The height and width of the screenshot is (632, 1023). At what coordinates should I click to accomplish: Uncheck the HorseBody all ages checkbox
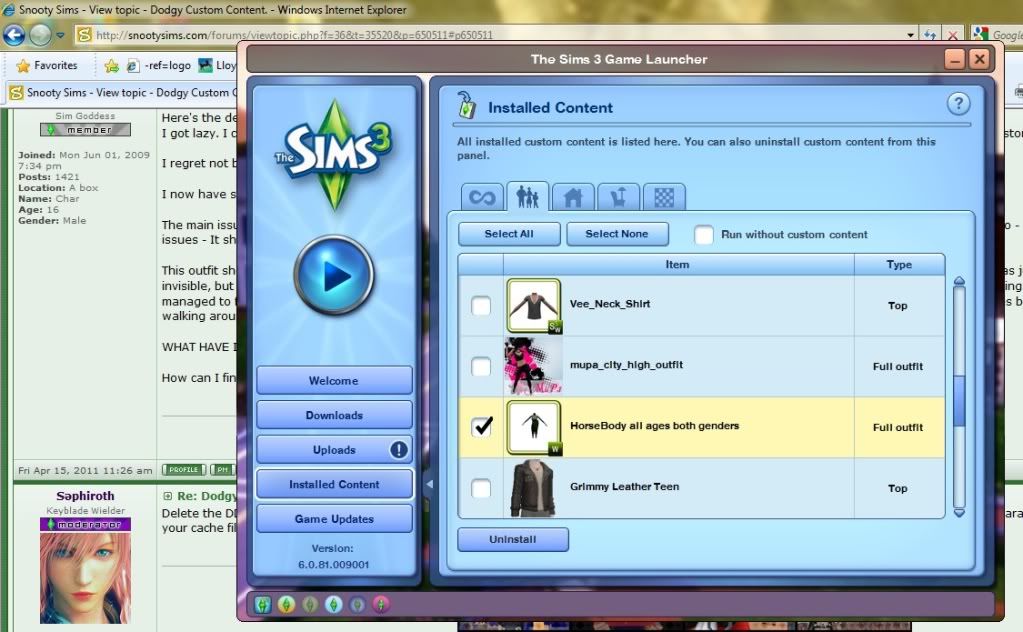(x=481, y=427)
